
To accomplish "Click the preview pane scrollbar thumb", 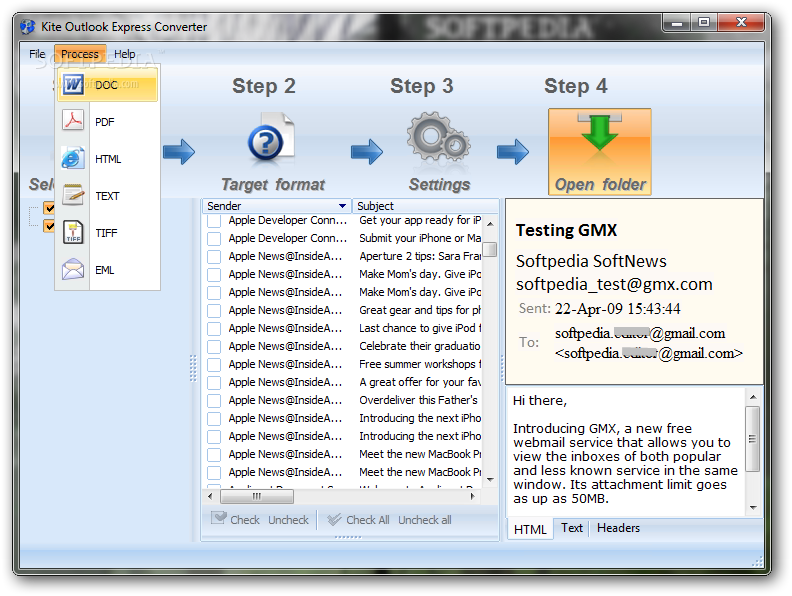I will (753, 438).
